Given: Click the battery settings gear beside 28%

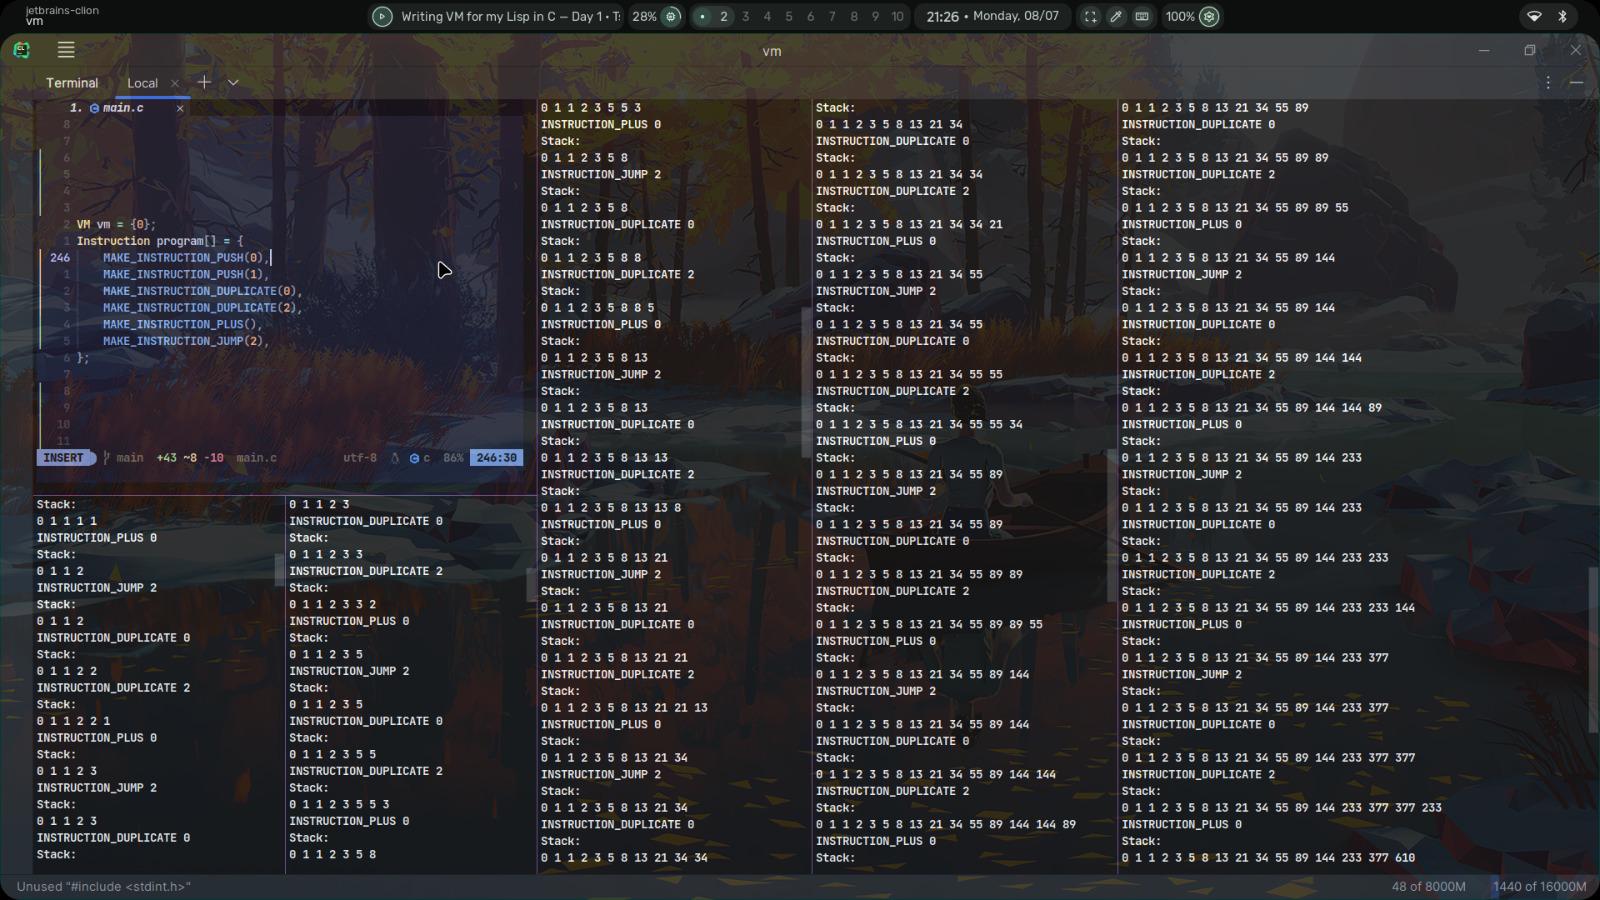Looking at the screenshot, I should pos(668,16).
